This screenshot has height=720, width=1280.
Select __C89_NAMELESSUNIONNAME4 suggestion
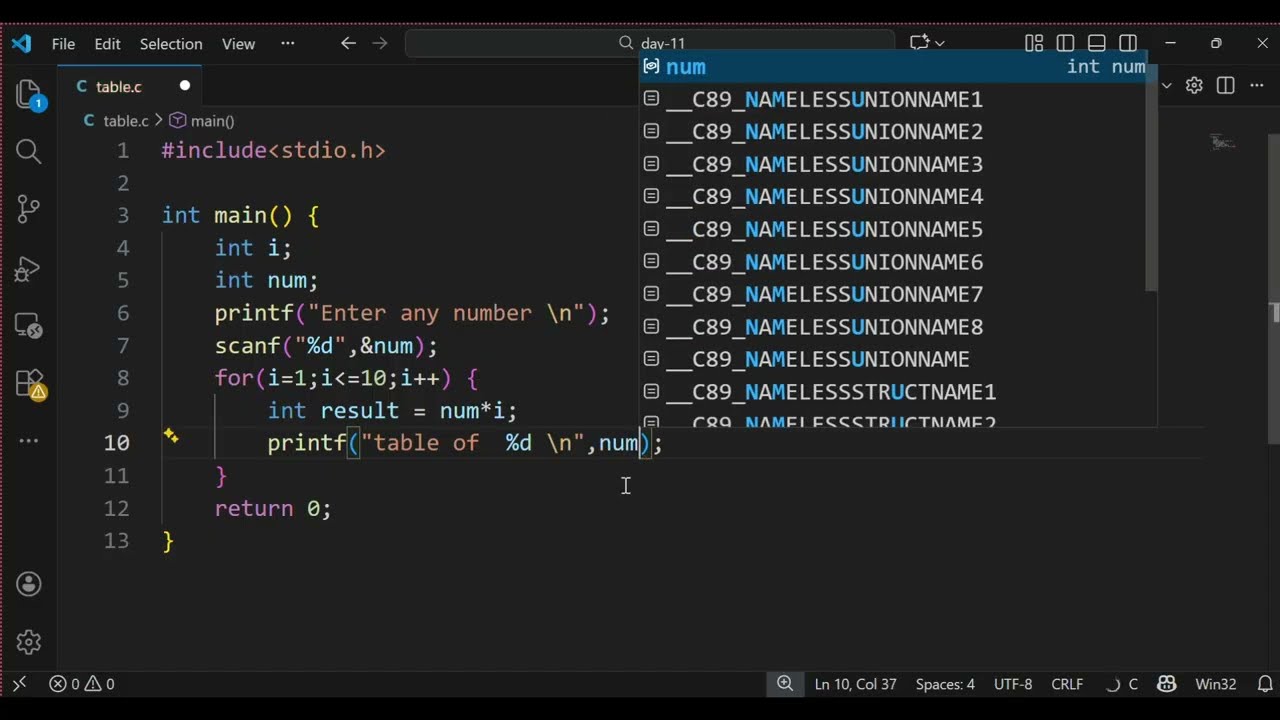[x=893, y=197]
